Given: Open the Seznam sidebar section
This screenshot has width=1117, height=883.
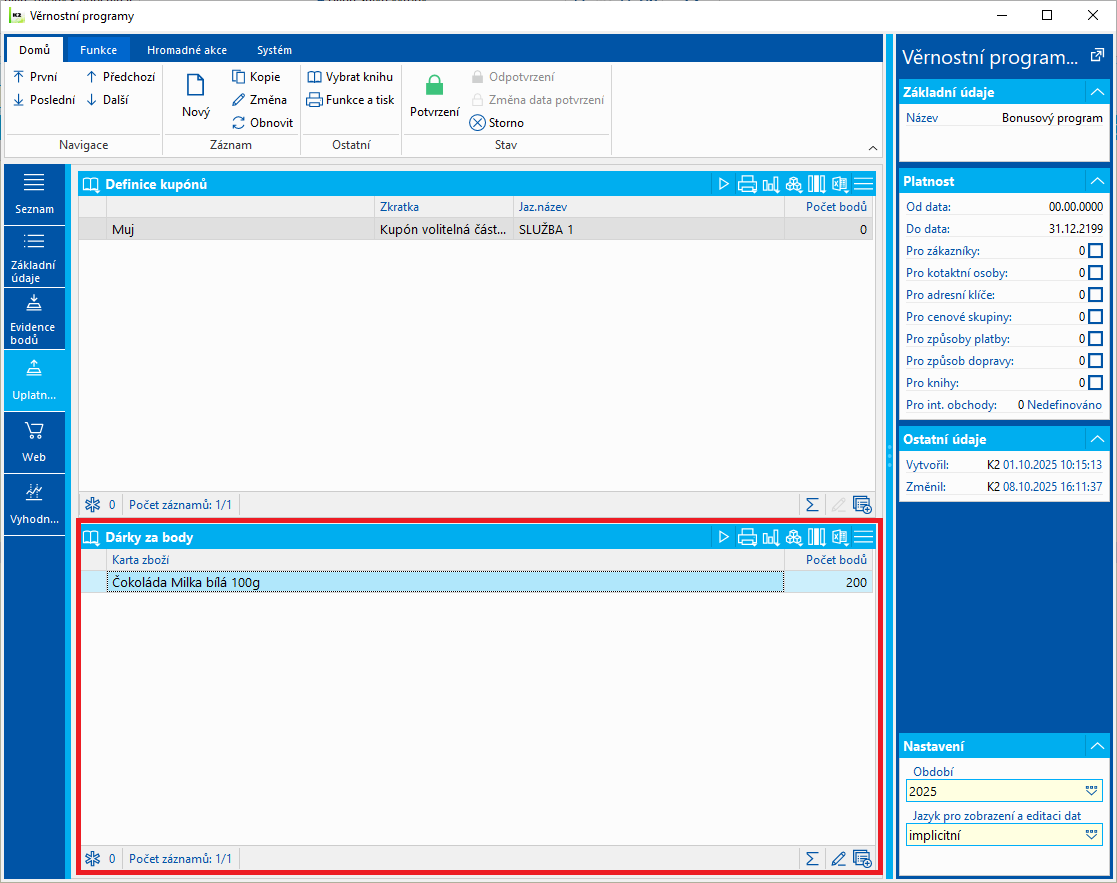Looking at the screenshot, I should 34,194.
